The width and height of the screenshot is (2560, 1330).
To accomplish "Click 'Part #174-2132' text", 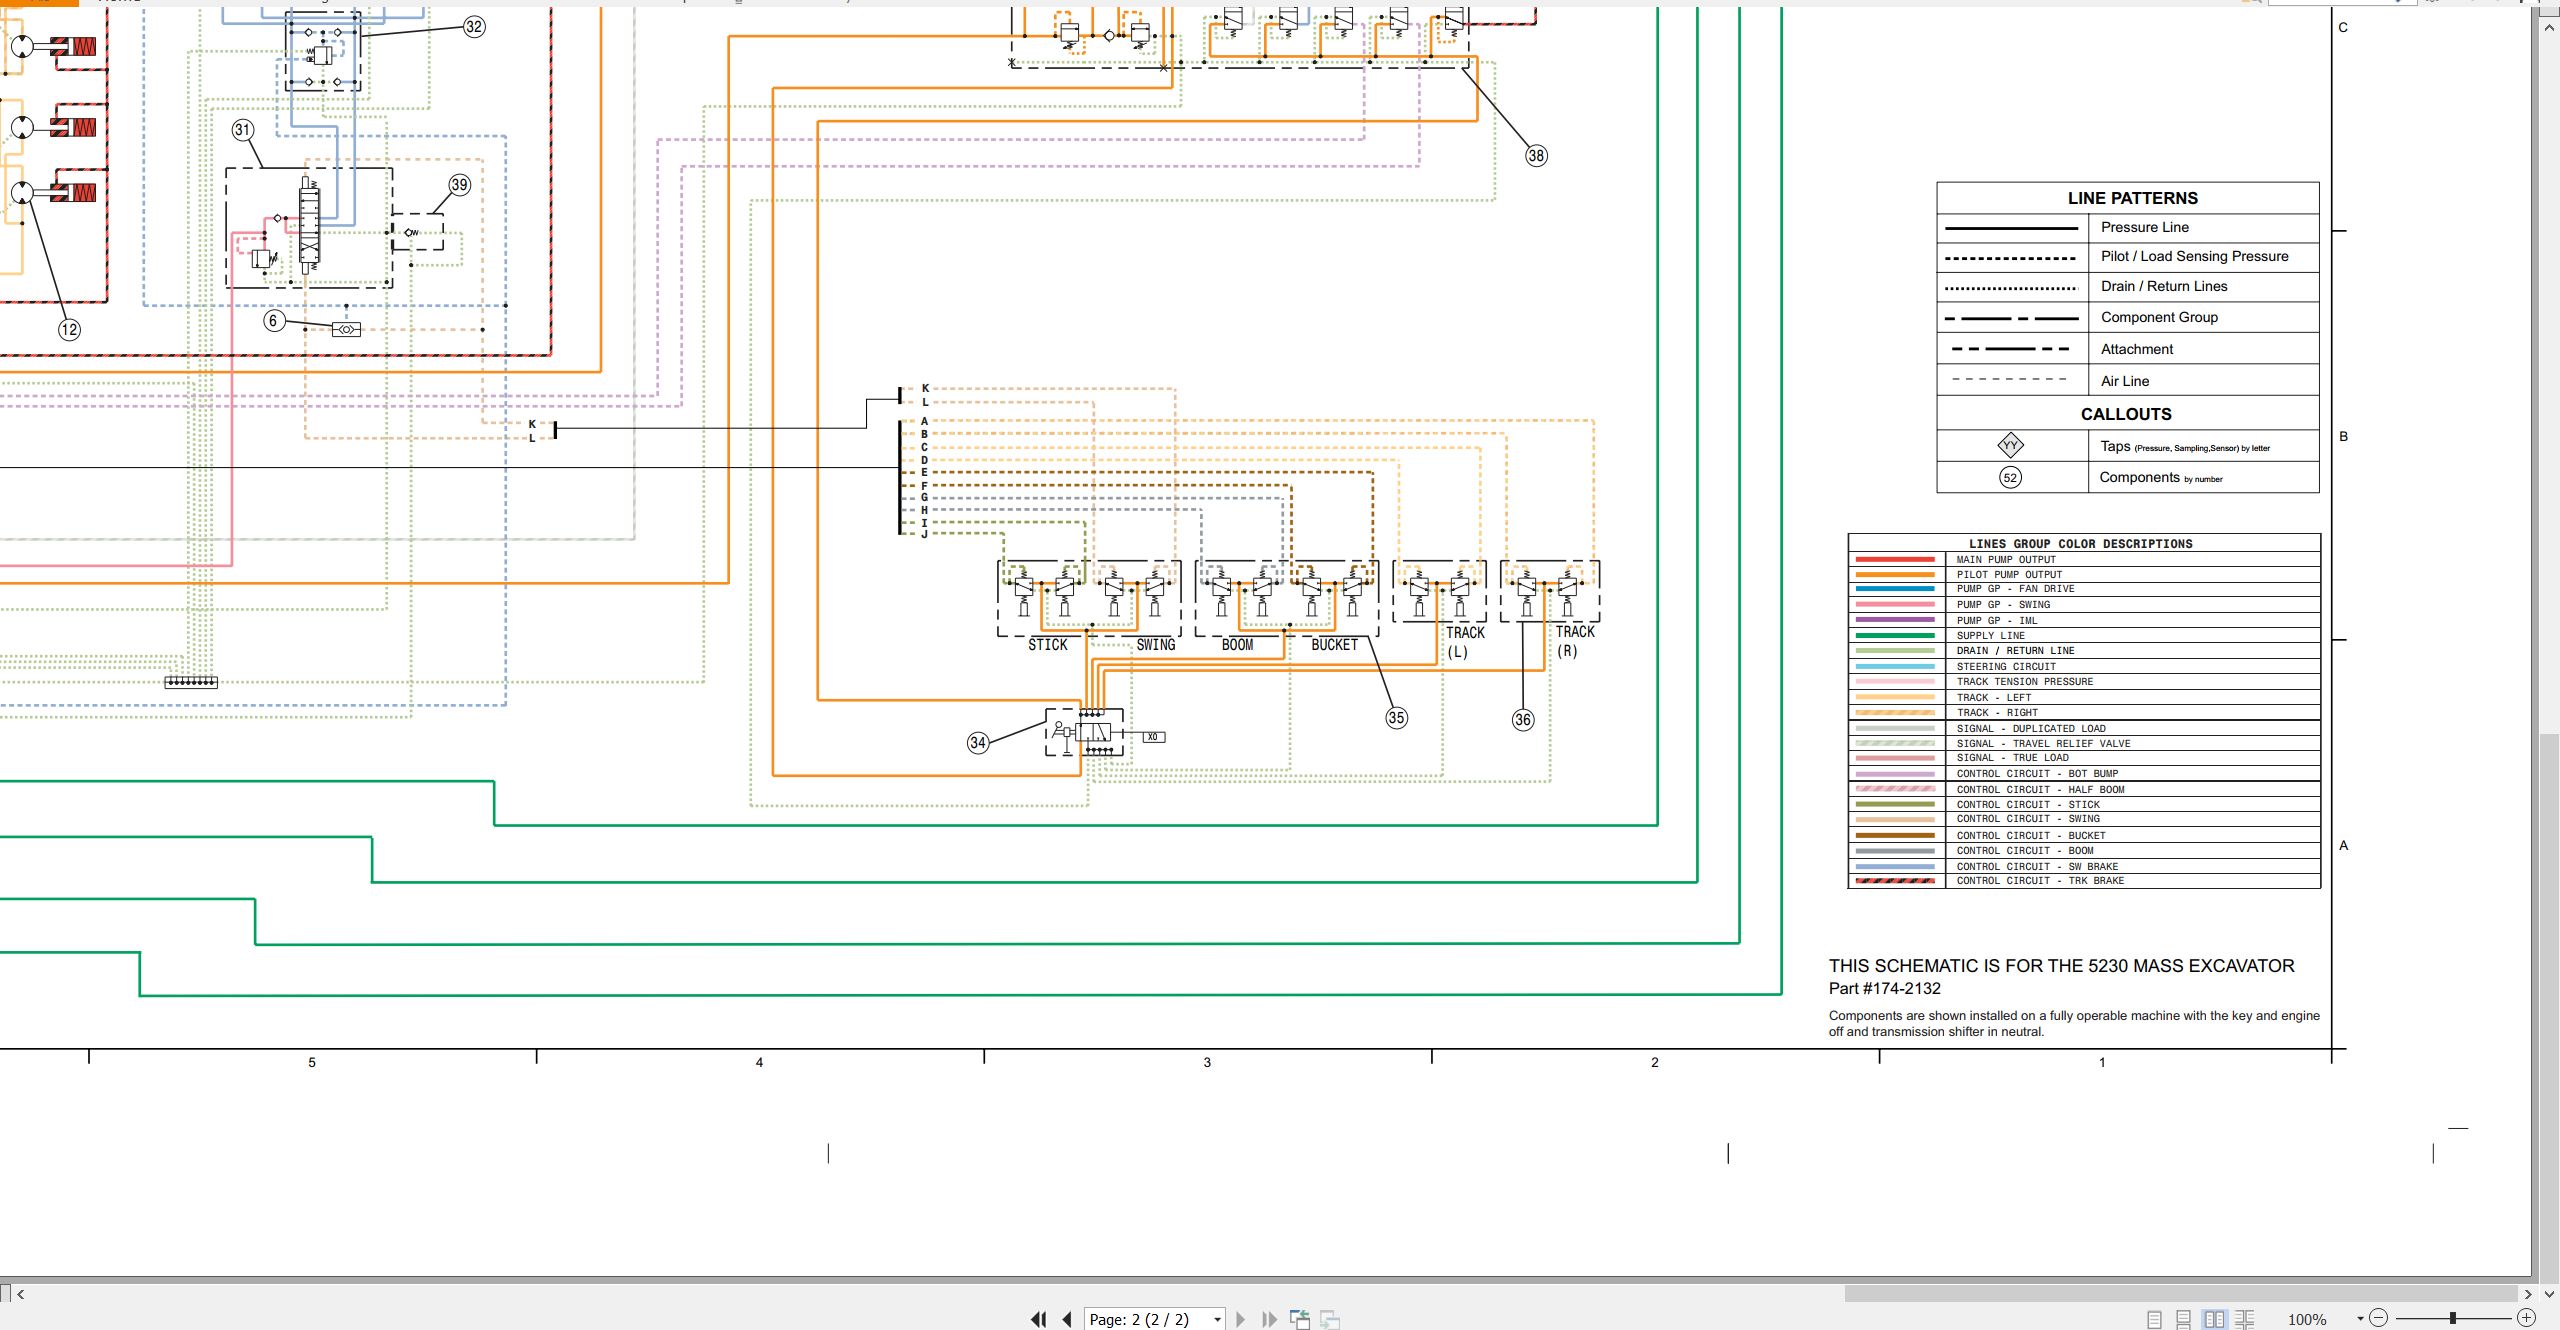I will [x=1884, y=988].
